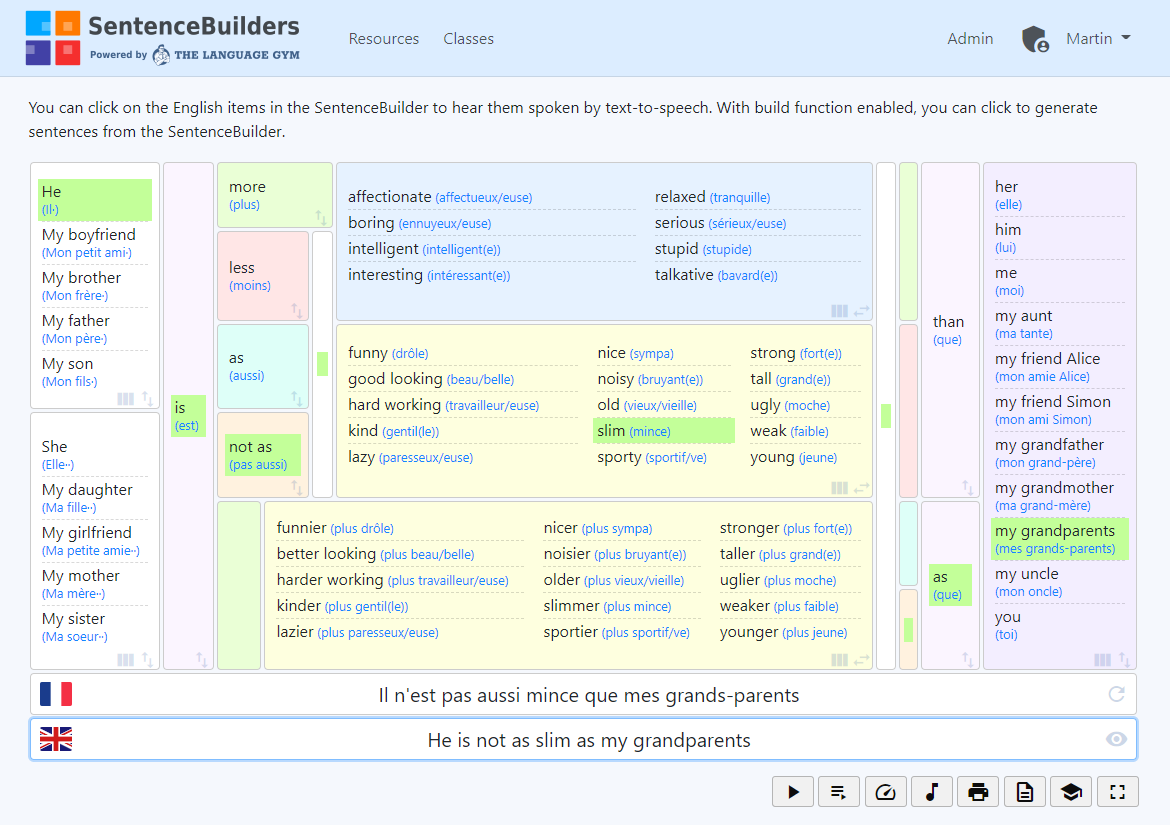Click the Admin link

[970, 39]
